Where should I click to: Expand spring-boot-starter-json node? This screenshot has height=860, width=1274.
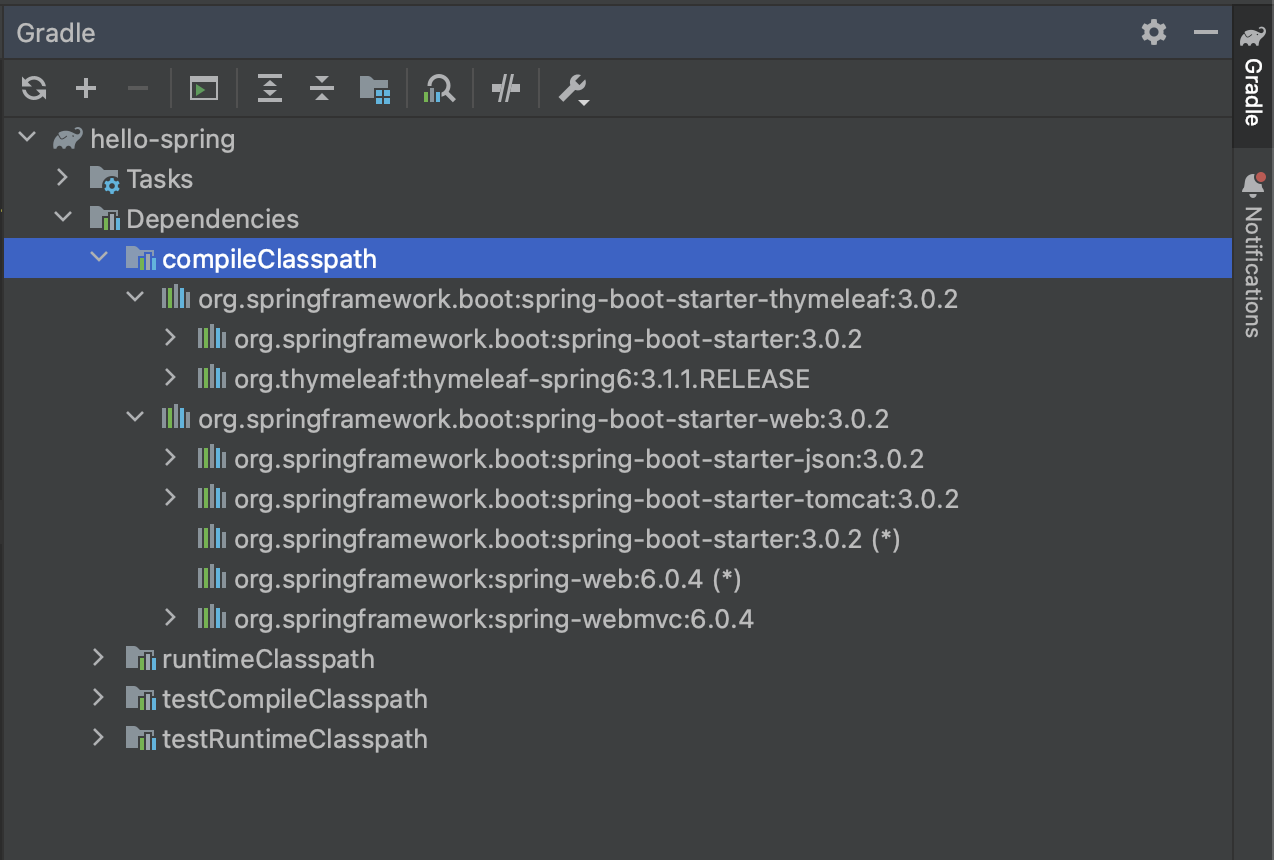pyautogui.click(x=170, y=458)
